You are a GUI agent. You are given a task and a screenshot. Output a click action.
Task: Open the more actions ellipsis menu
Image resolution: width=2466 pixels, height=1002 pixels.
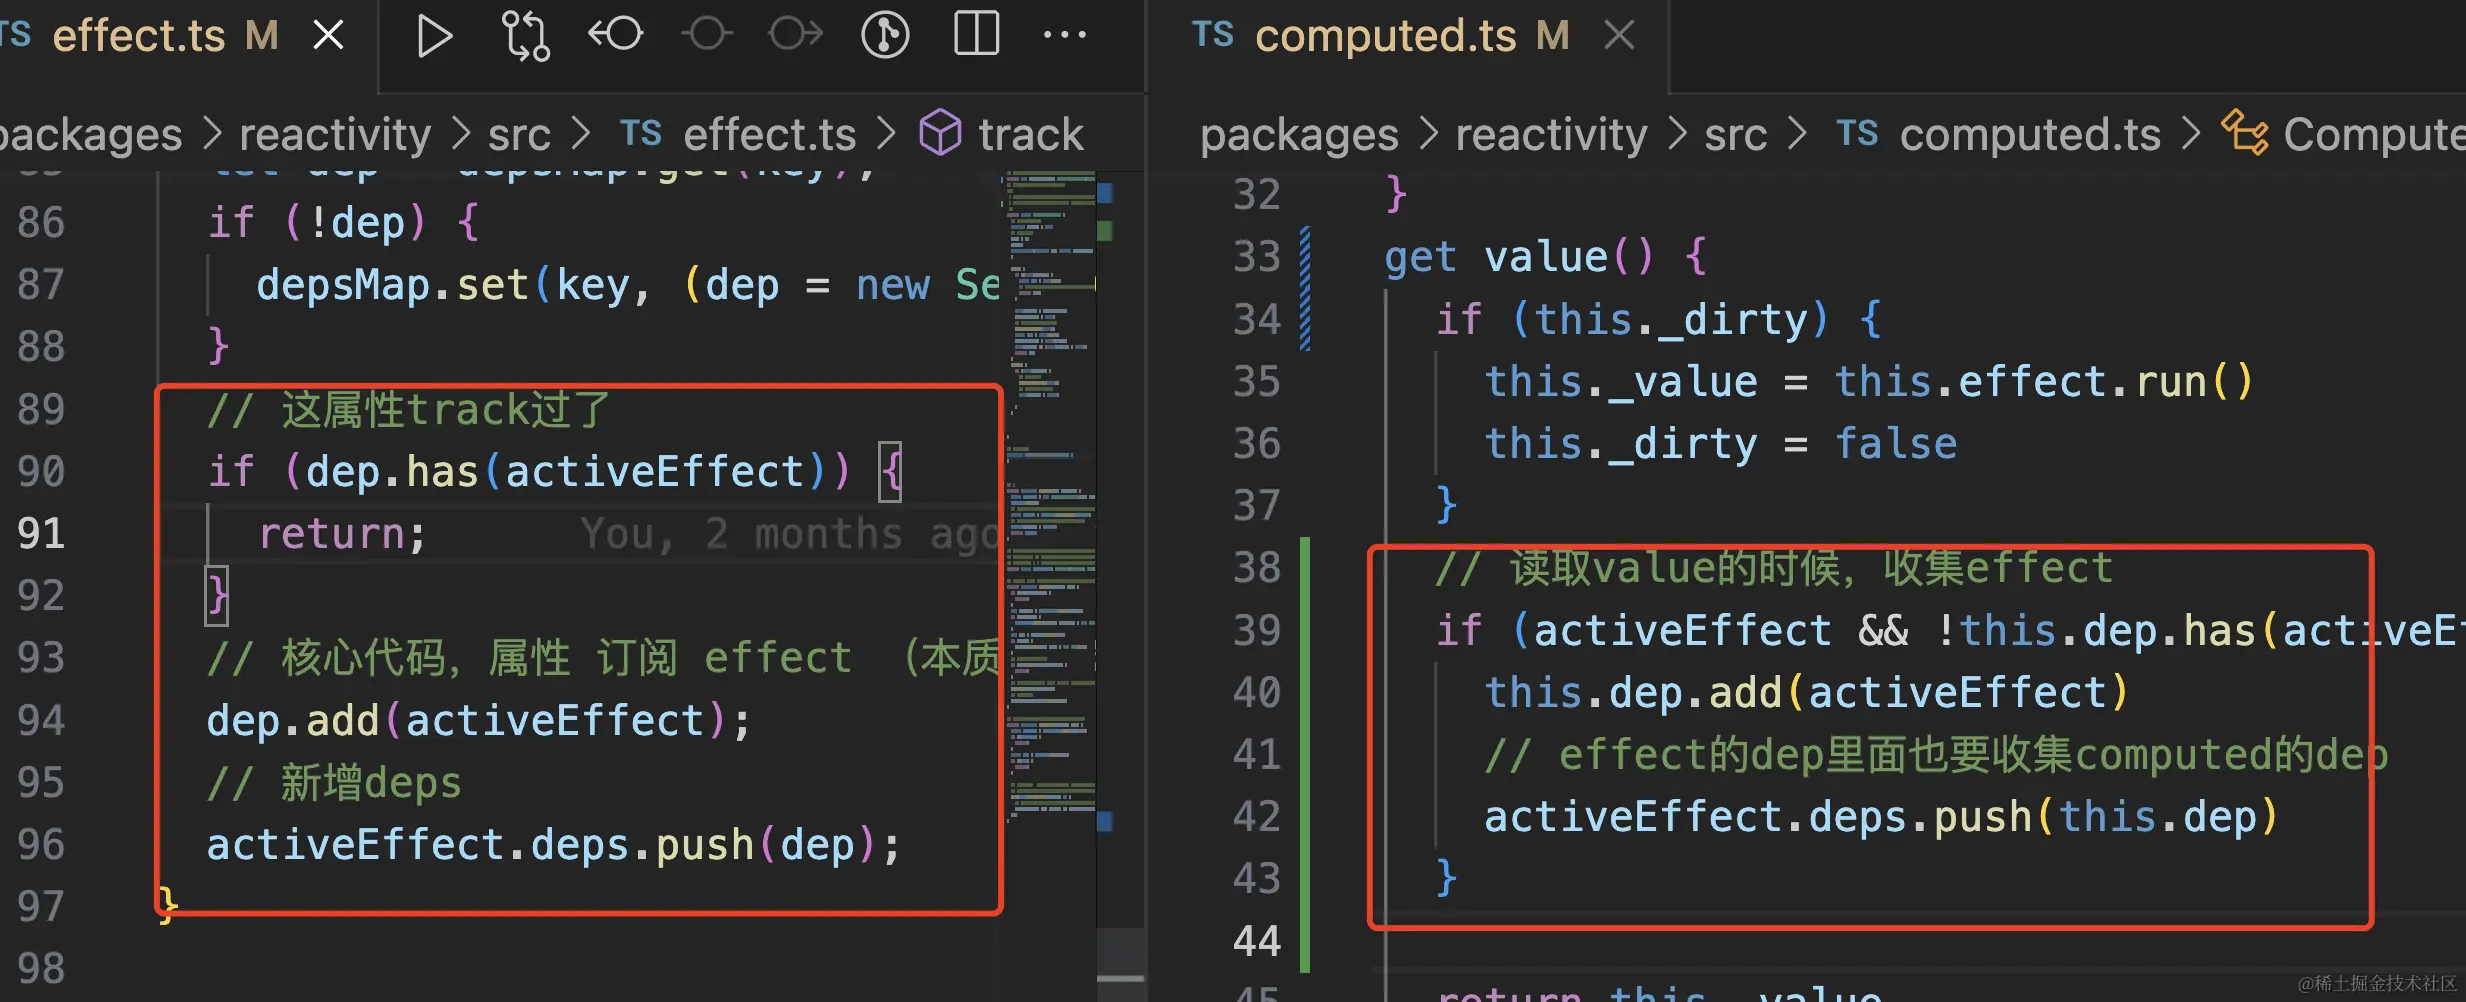[x=1064, y=35]
